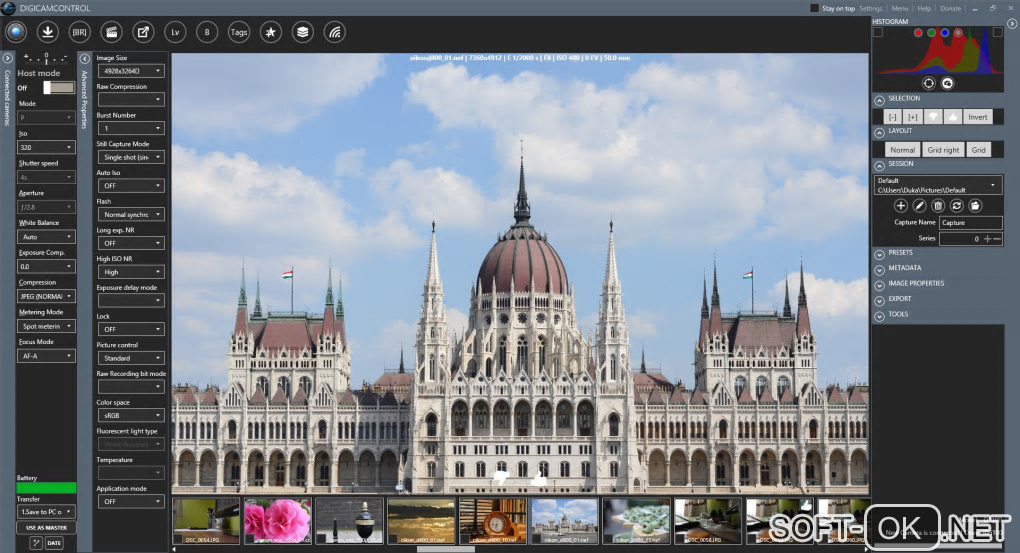Click Donate in the title bar

(950, 8)
